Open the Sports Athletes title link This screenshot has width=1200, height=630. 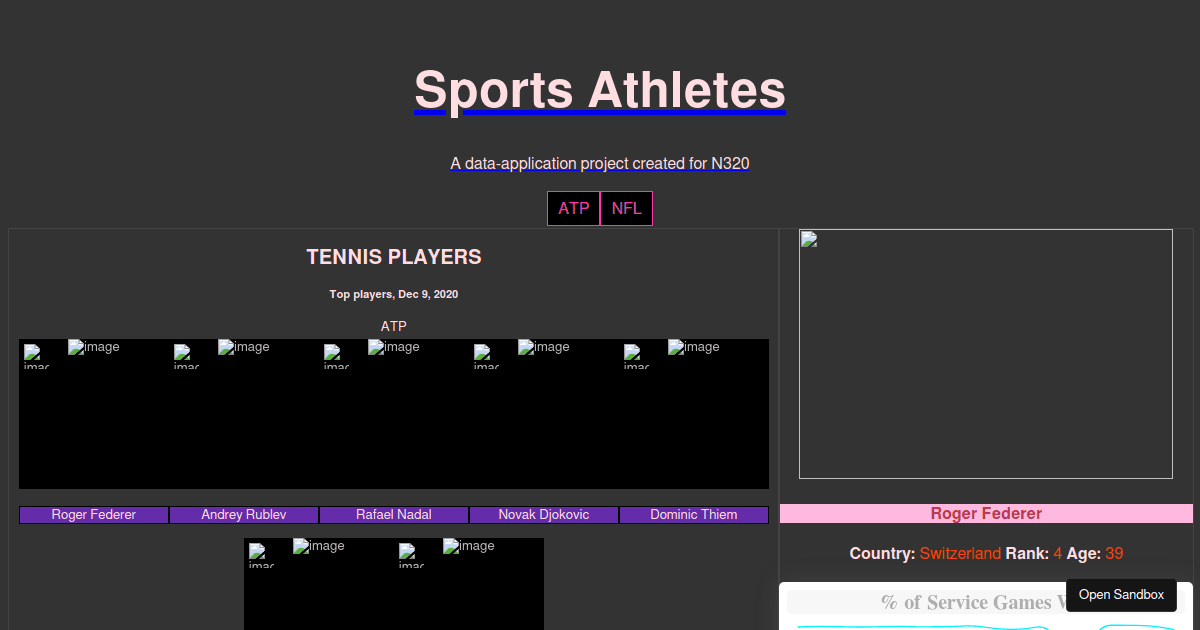[x=600, y=90]
